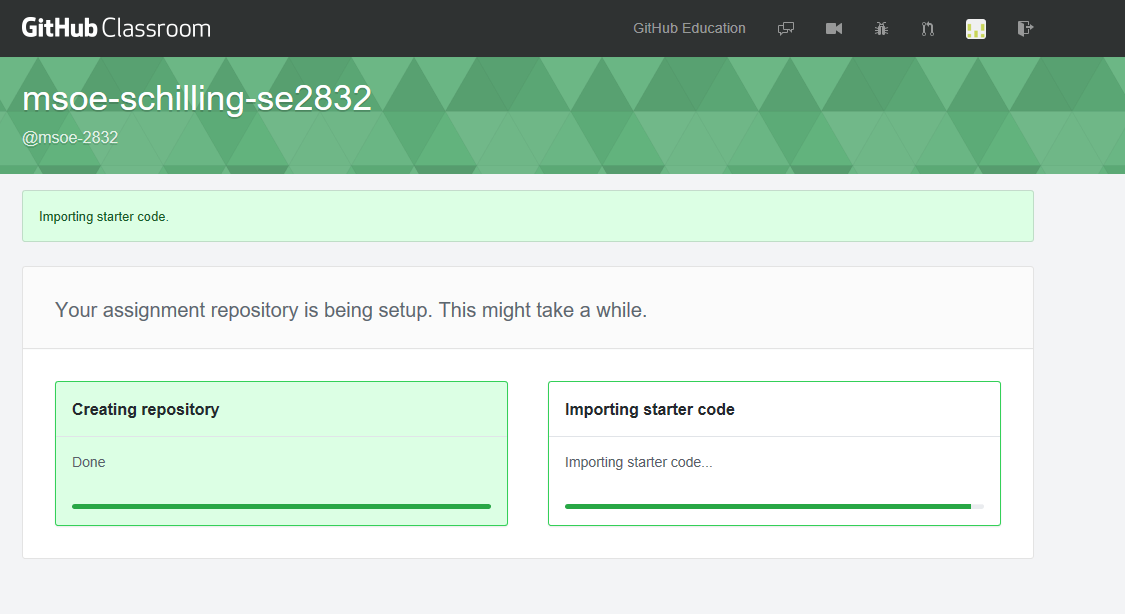The height and width of the screenshot is (614, 1125).
Task: Click the Importing starter code card
Action: tap(773, 453)
